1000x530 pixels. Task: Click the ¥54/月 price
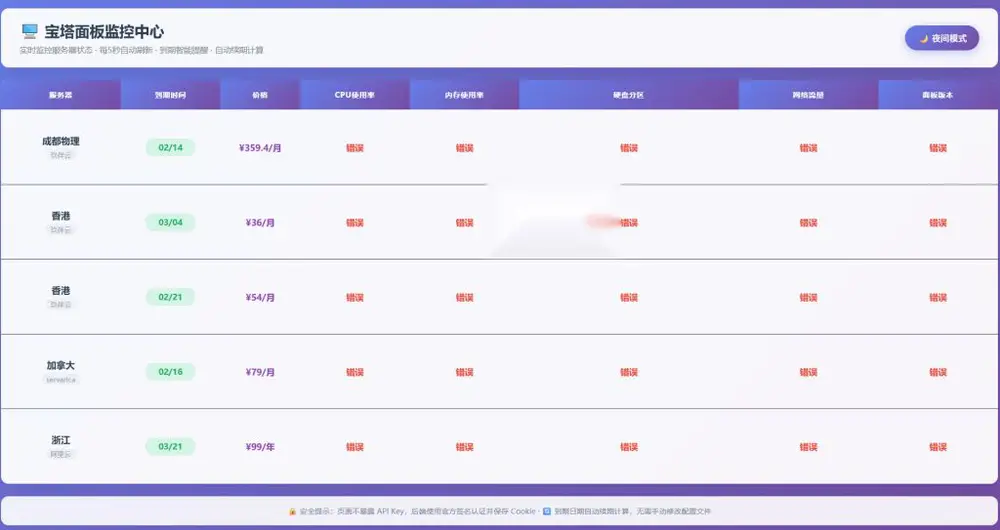(260, 297)
